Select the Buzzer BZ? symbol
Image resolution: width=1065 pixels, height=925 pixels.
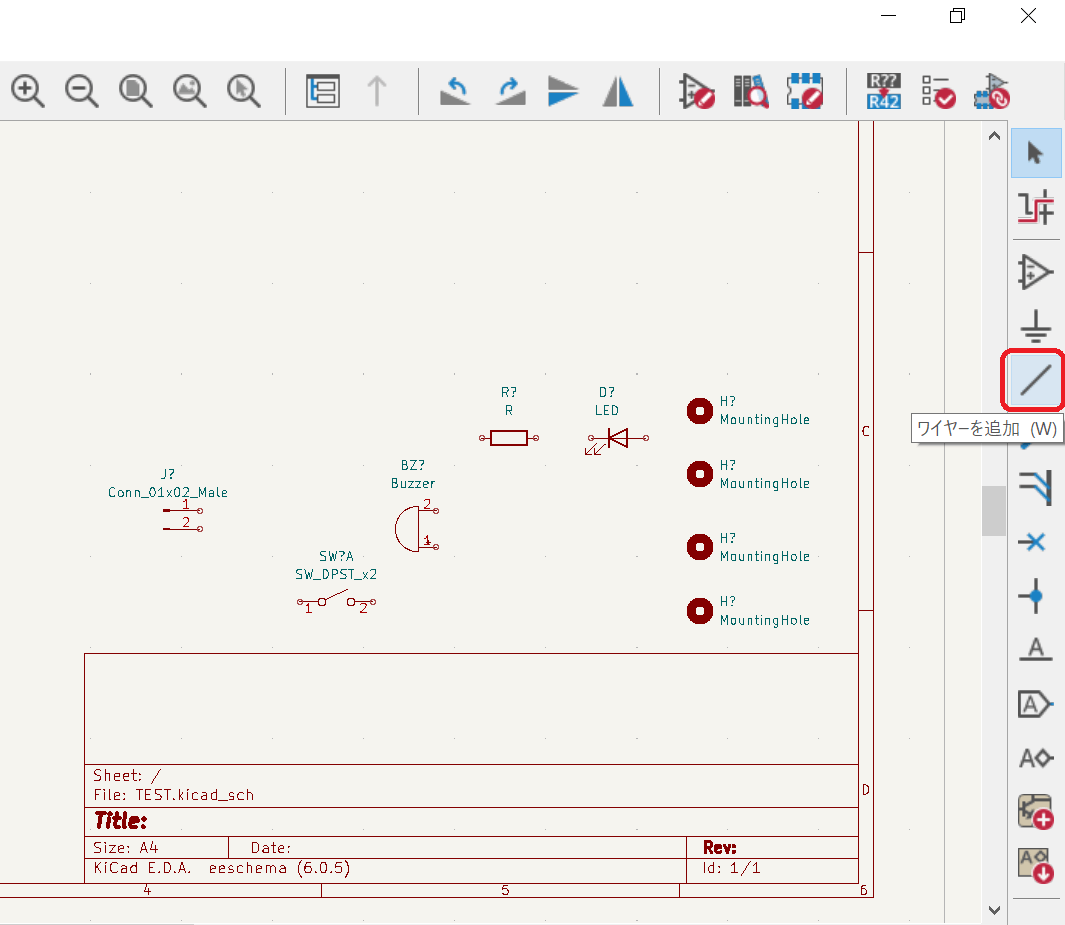pos(416,528)
